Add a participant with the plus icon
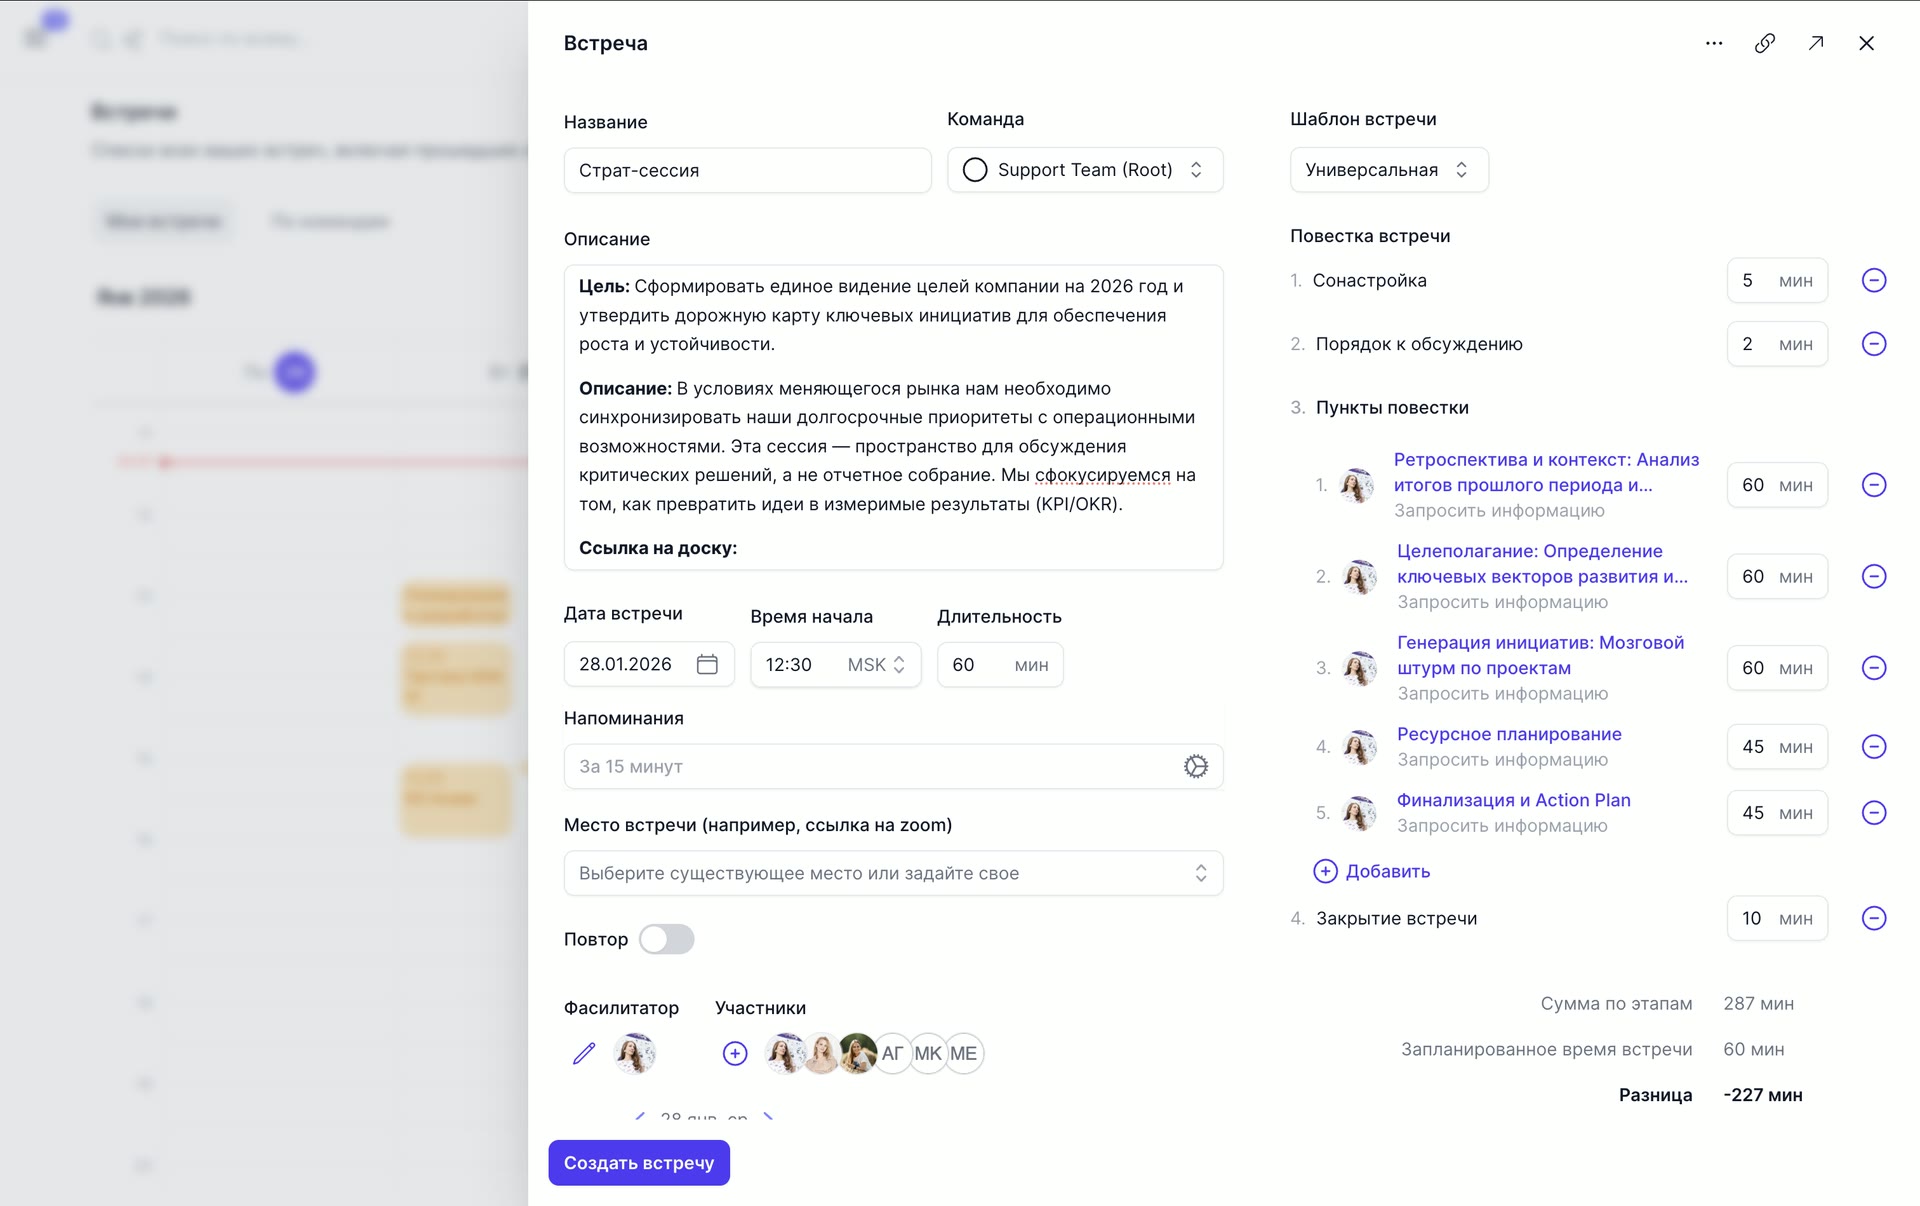Image resolution: width=1920 pixels, height=1206 pixels. coord(735,1053)
